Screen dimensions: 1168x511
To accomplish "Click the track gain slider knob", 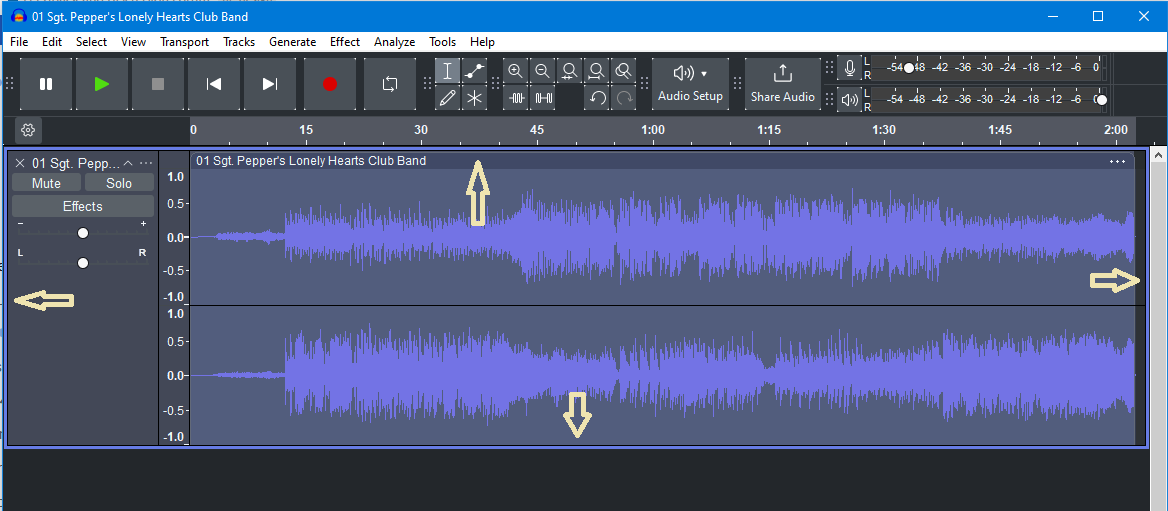I will [x=83, y=233].
